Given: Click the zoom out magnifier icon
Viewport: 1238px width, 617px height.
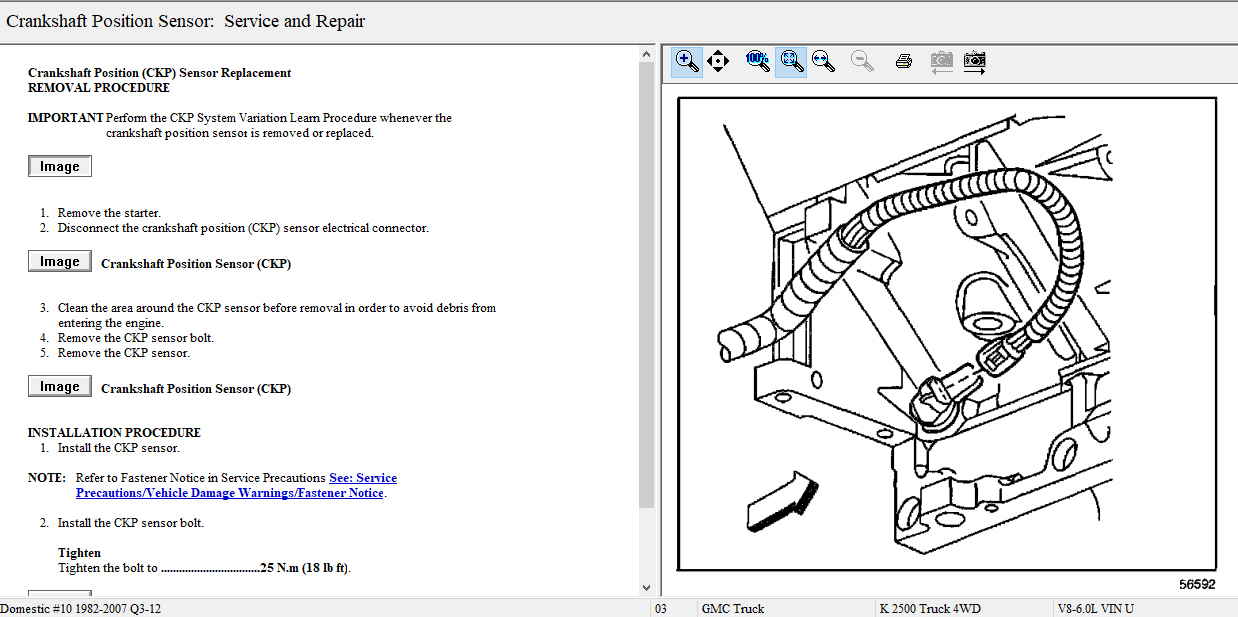Looking at the screenshot, I should (x=862, y=62).
